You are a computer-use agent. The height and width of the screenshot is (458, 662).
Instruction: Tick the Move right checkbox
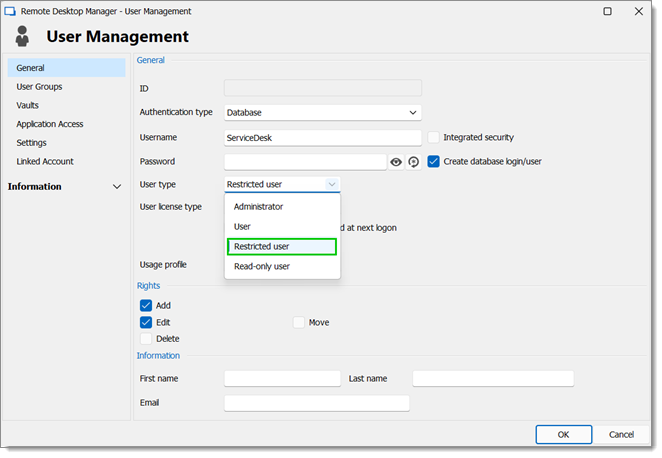tap(299, 323)
